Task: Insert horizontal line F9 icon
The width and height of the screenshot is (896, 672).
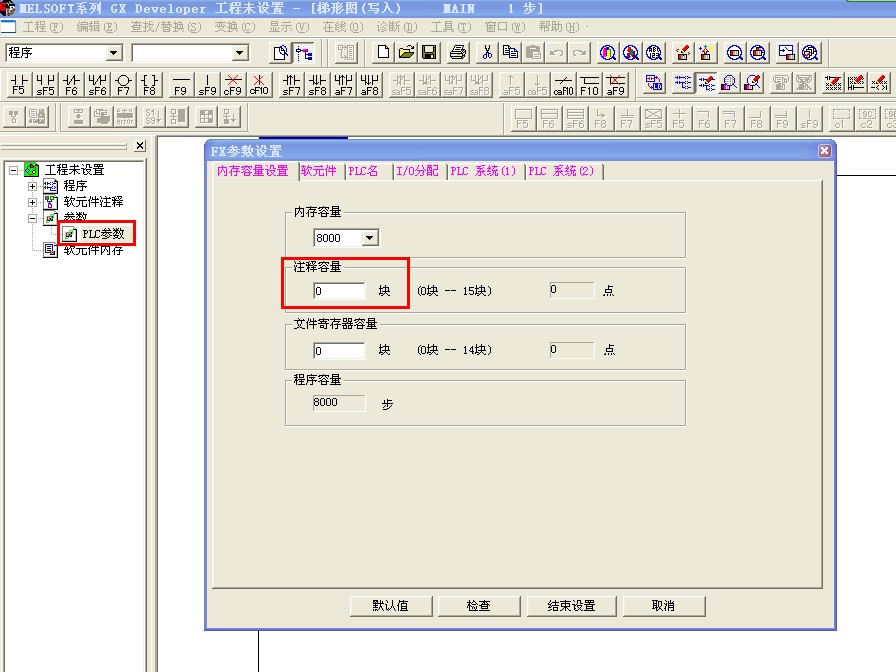Action: coord(180,84)
